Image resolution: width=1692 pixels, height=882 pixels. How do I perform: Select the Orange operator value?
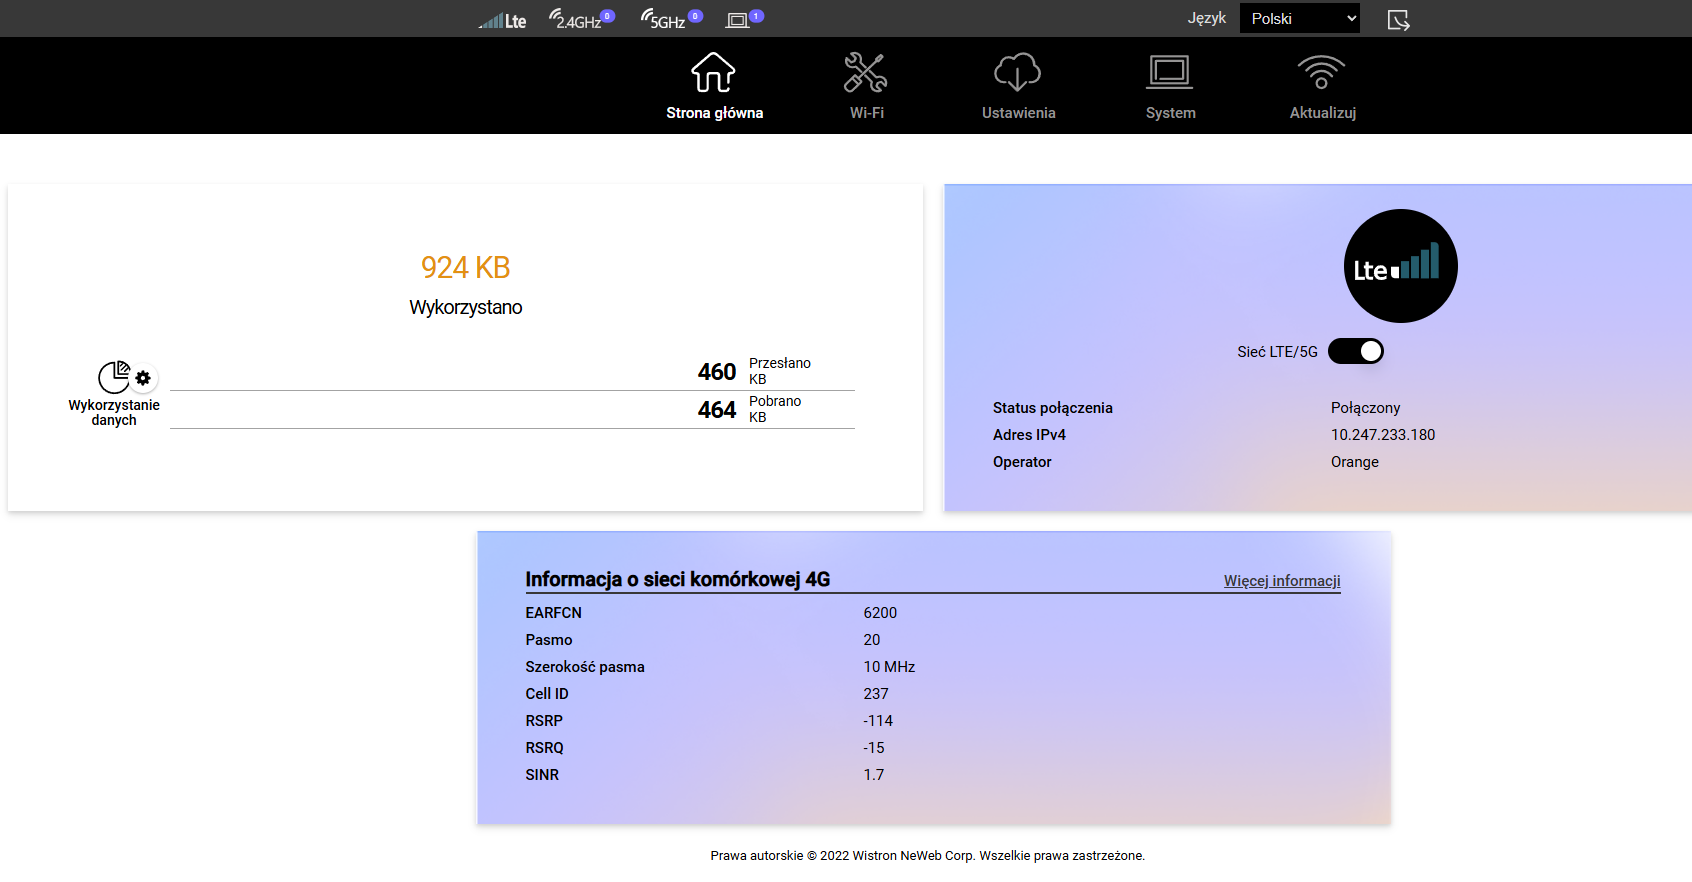[1355, 462]
